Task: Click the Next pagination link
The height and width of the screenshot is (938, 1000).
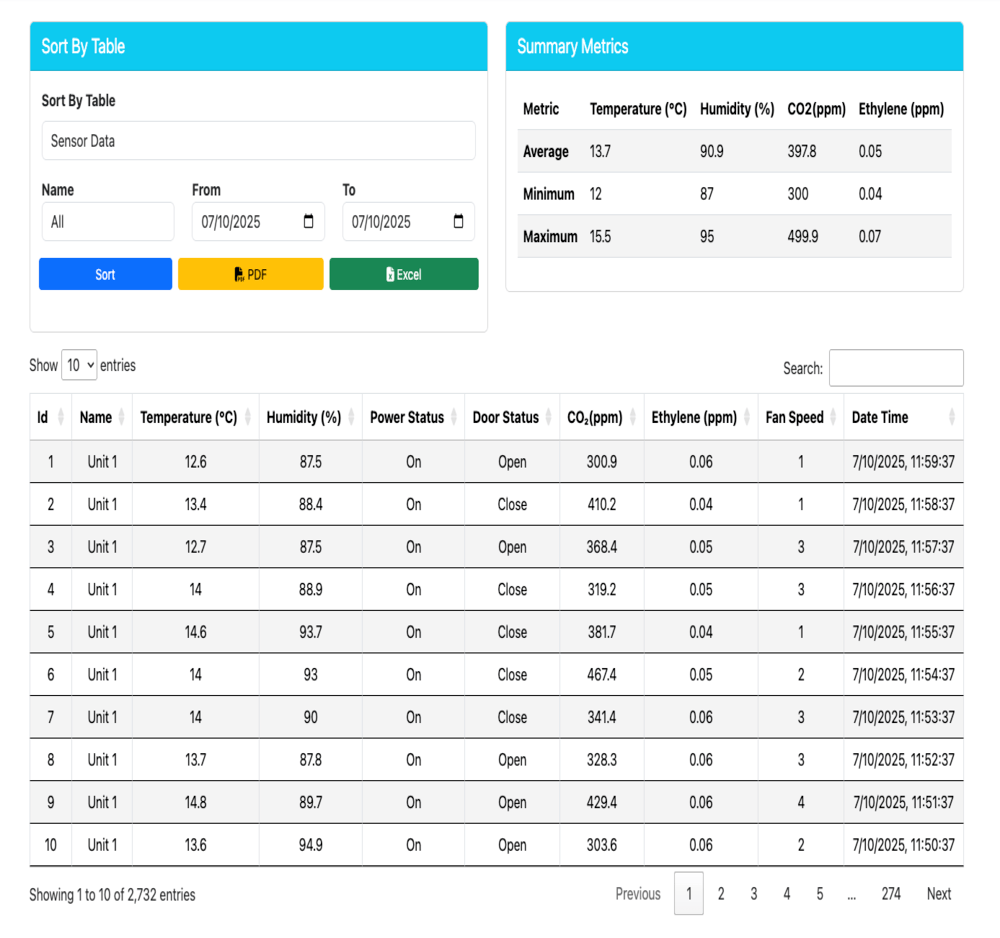Action: [x=938, y=894]
